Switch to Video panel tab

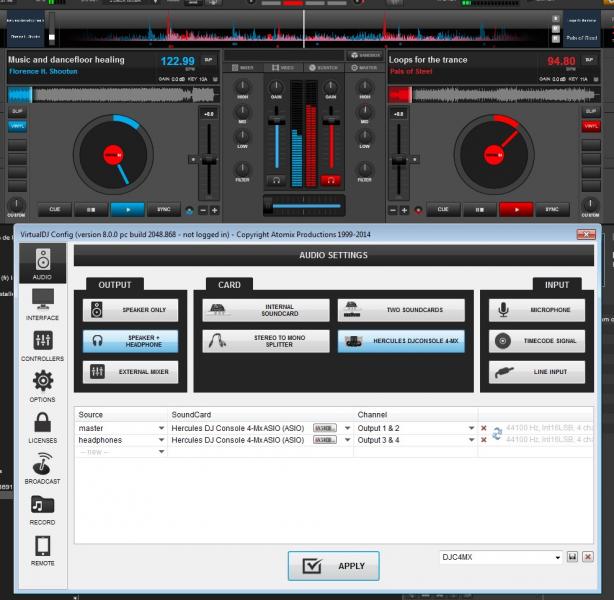coord(283,68)
